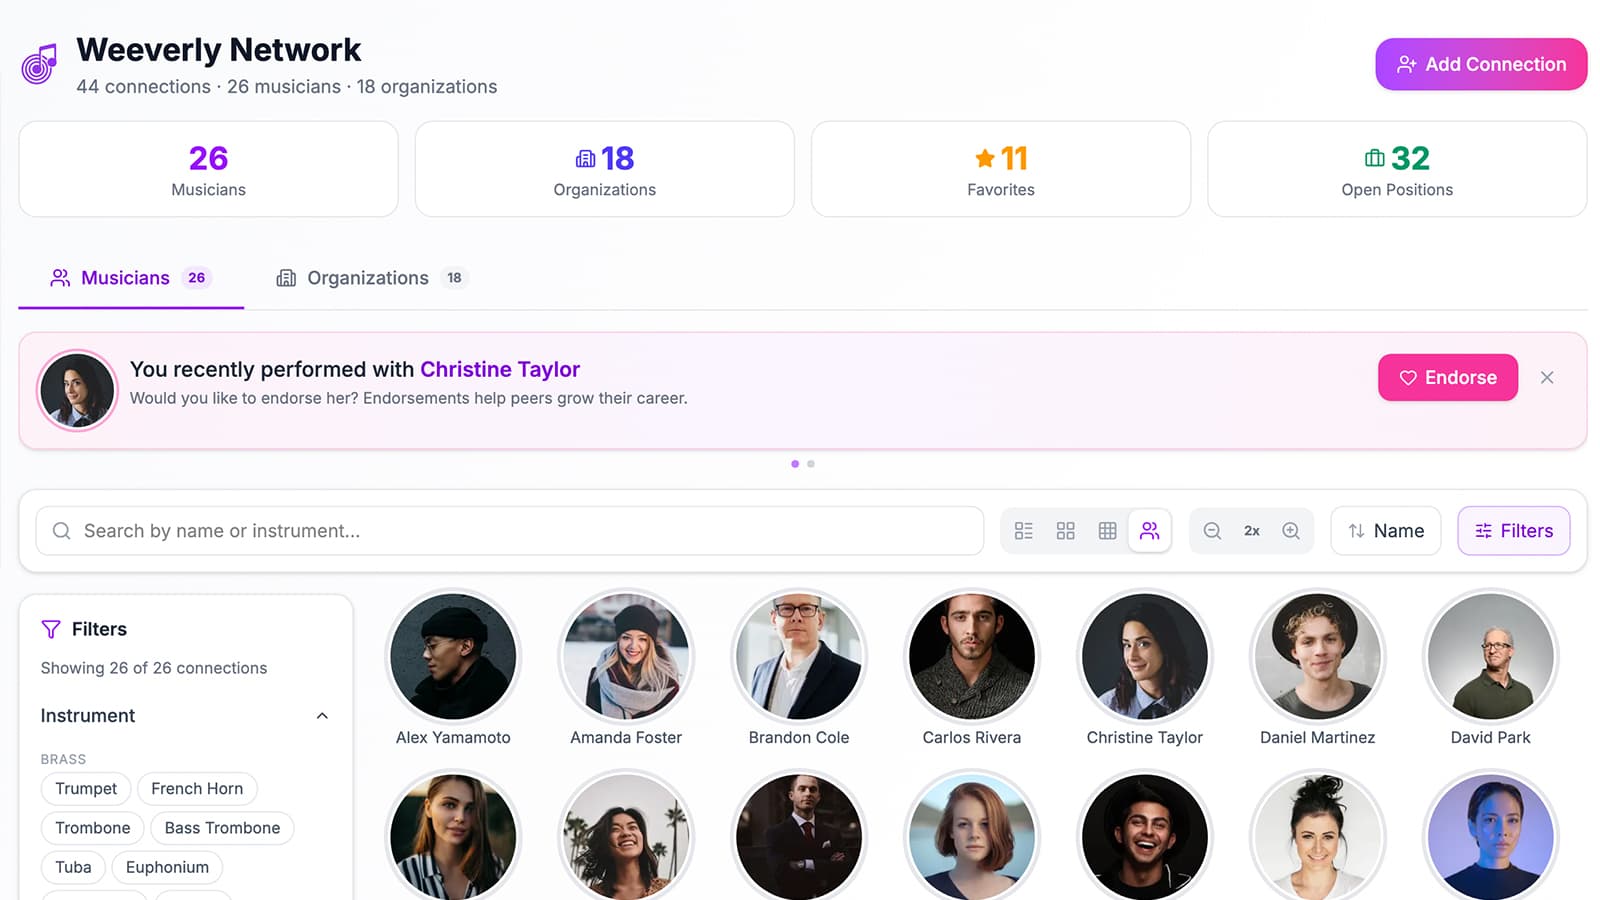This screenshot has height=900, width=1600.
Task: Open Alex Yamamoto's profile avatar
Action: coord(453,656)
